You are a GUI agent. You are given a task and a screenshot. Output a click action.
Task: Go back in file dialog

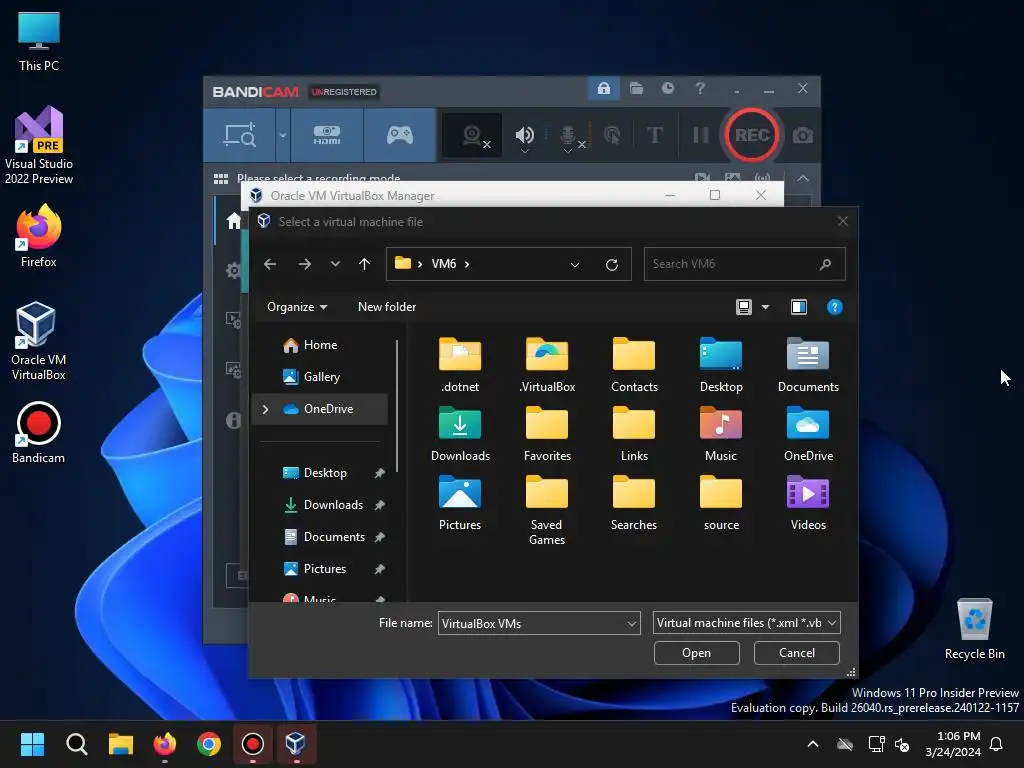pos(270,264)
